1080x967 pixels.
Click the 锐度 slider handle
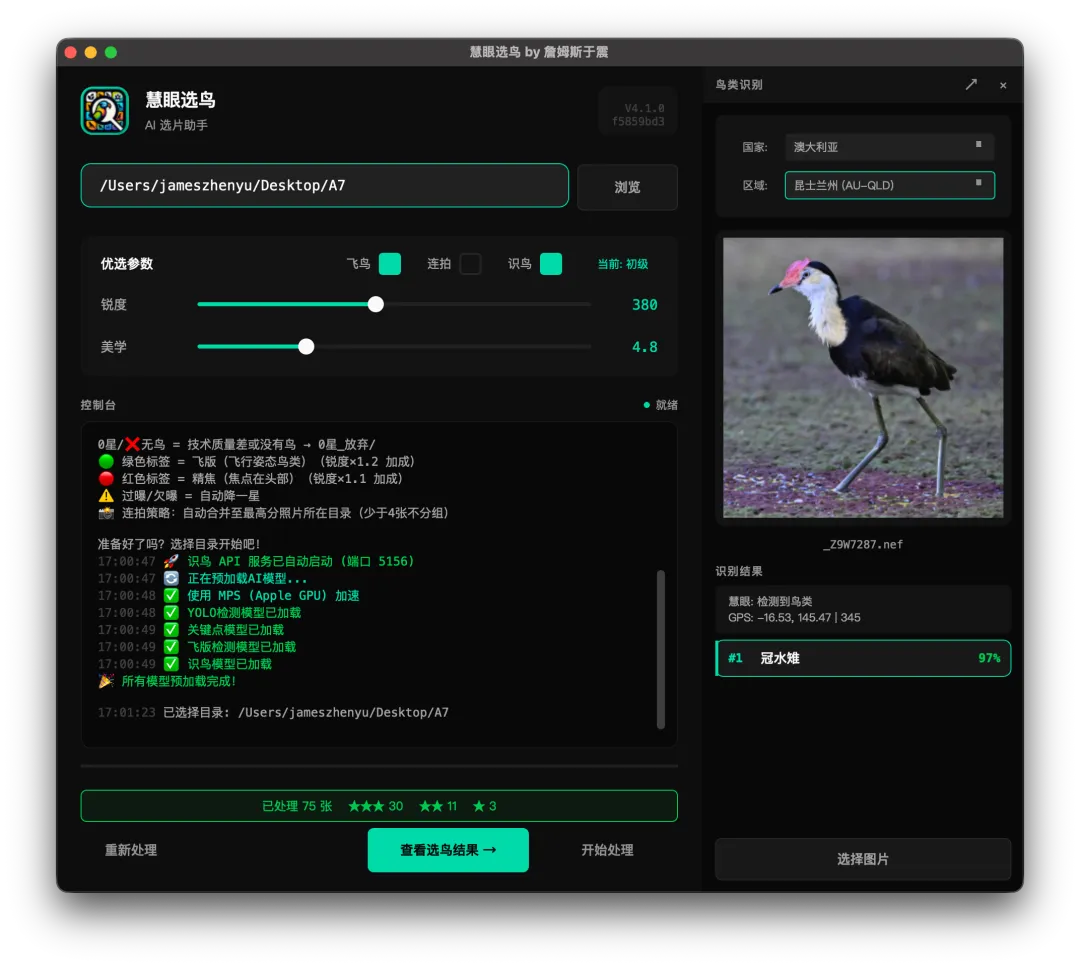375,304
